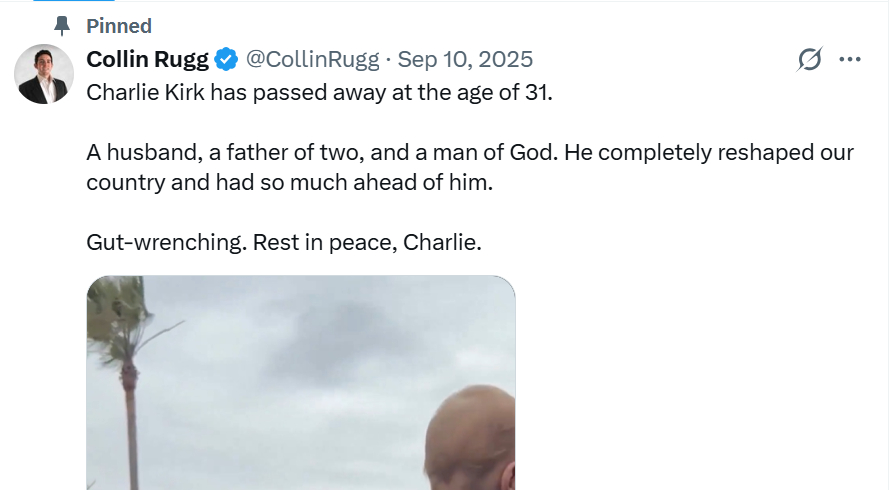Click 'Charlie Kirk has passed away' line
Viewport: 889px width, 490px height.
click(x=319, y=92)
